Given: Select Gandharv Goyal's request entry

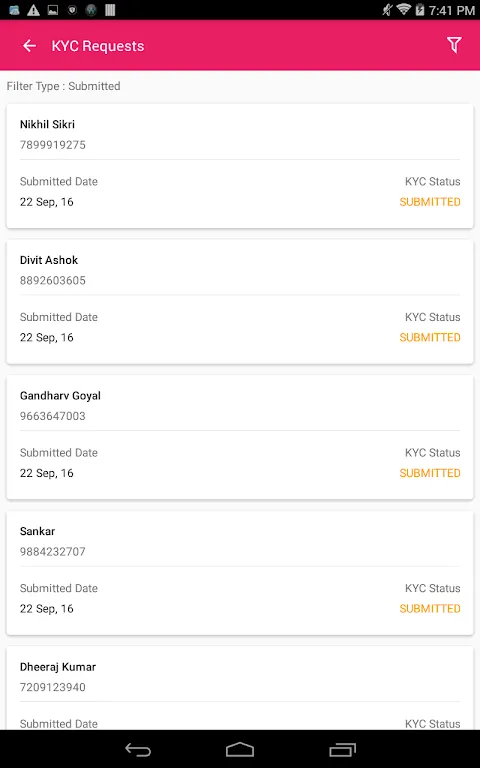Looking at the screenshot, I should pos(240,437).
